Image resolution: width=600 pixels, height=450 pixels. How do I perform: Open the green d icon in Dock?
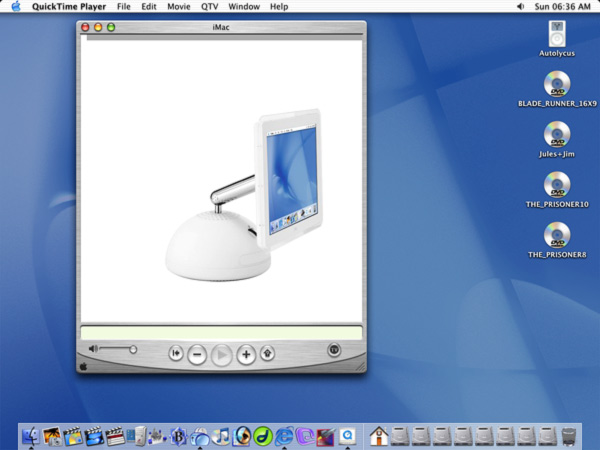pyautogui.click(x=262, y=436)
